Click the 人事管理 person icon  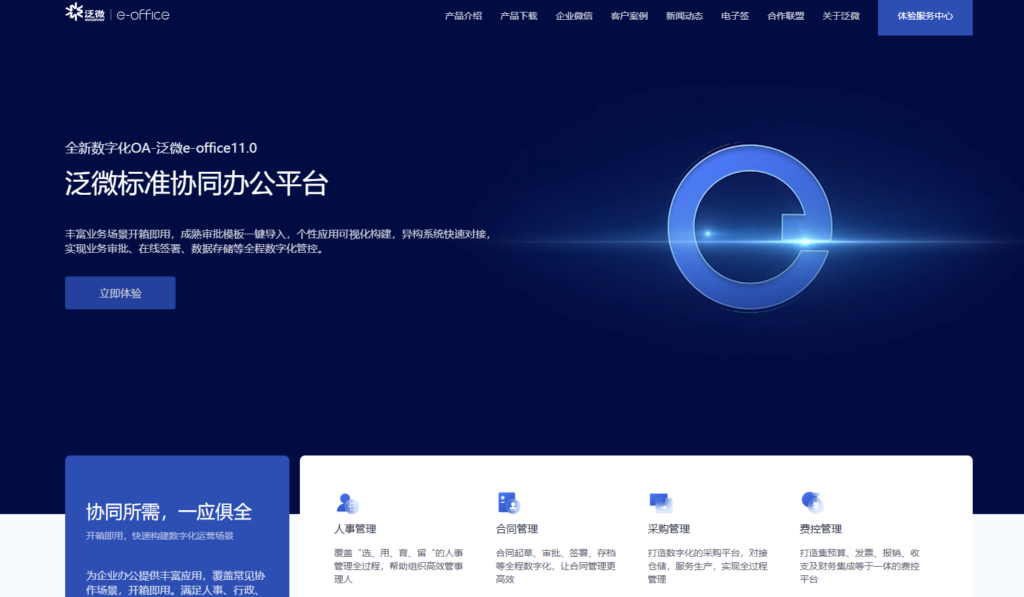point(347,503)
